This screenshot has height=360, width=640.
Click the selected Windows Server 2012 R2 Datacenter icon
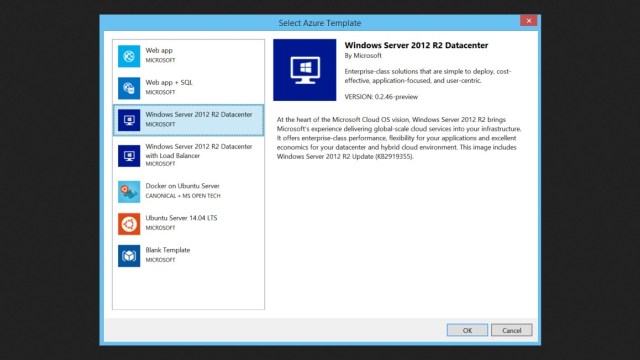click(129, 120)
